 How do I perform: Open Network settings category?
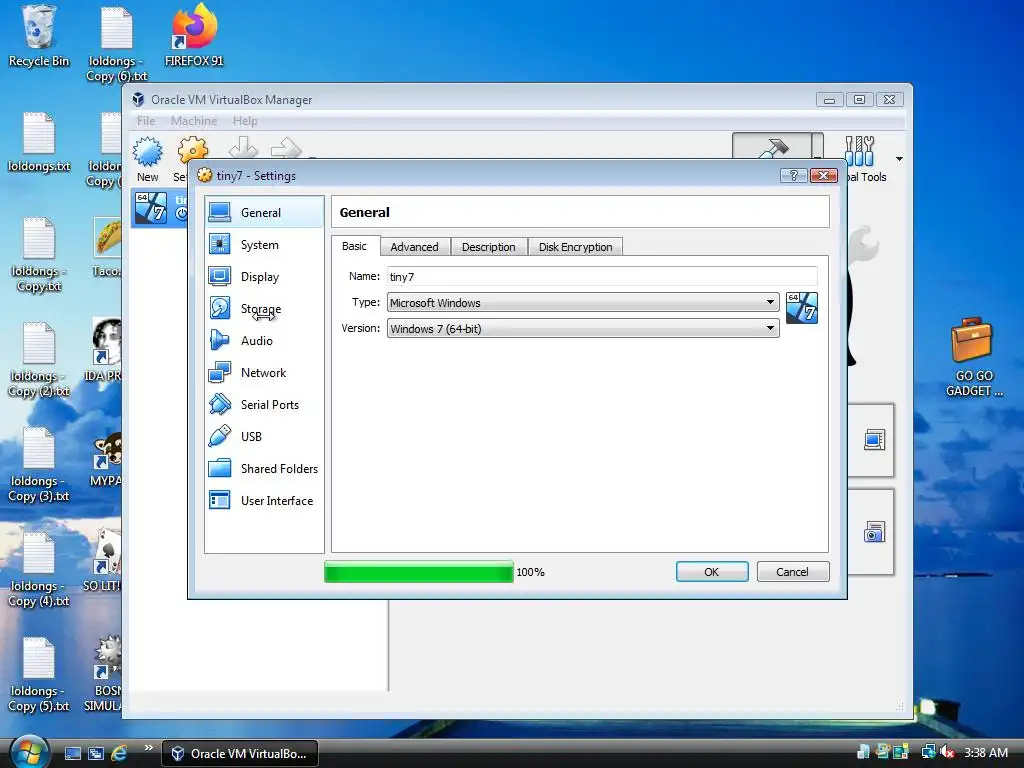click(264, 372)
